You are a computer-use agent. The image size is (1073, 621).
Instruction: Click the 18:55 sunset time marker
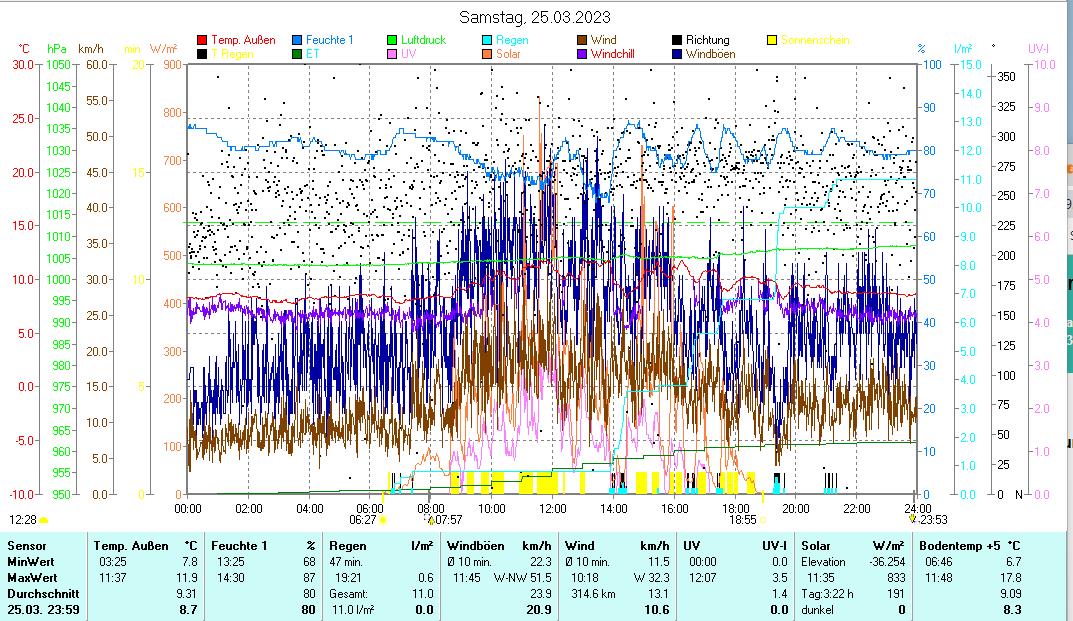tap(742, 520)
